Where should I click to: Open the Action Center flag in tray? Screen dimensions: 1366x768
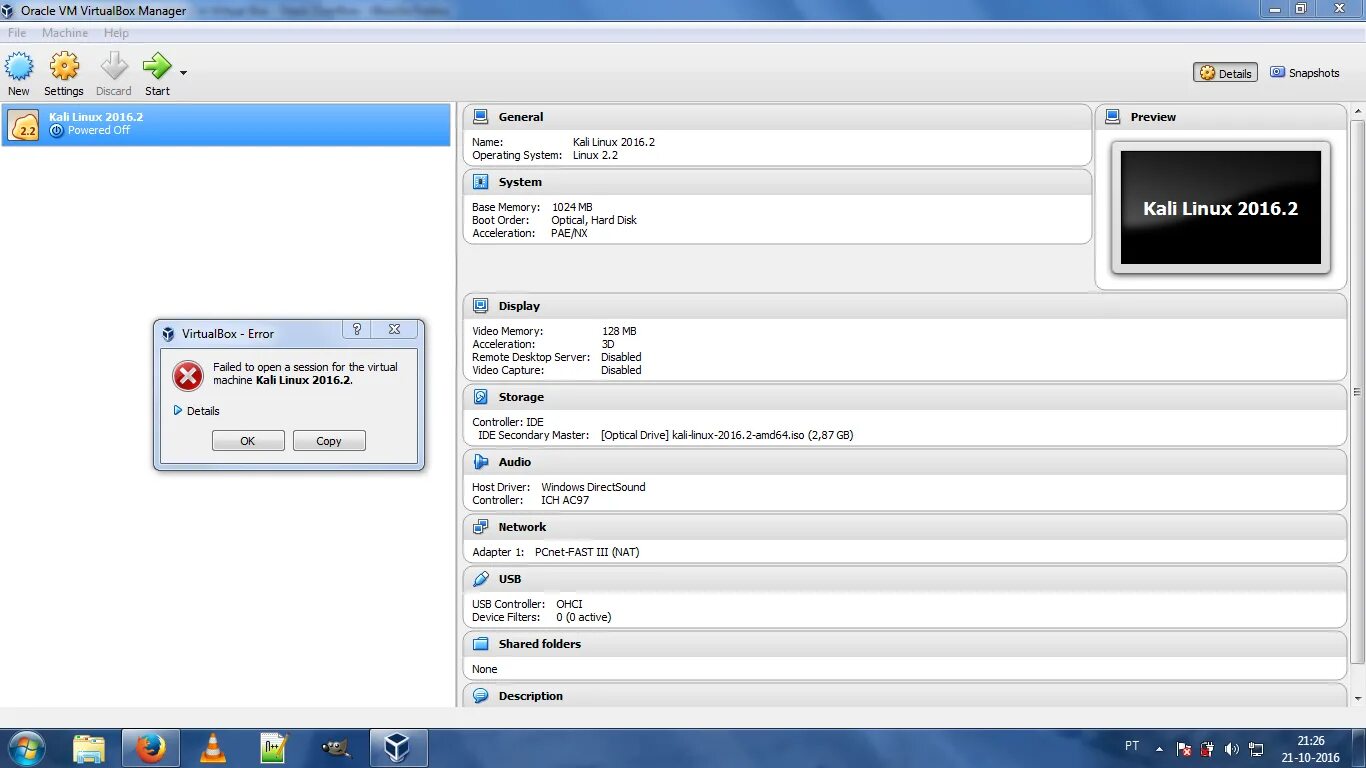tap(1184, 749)
